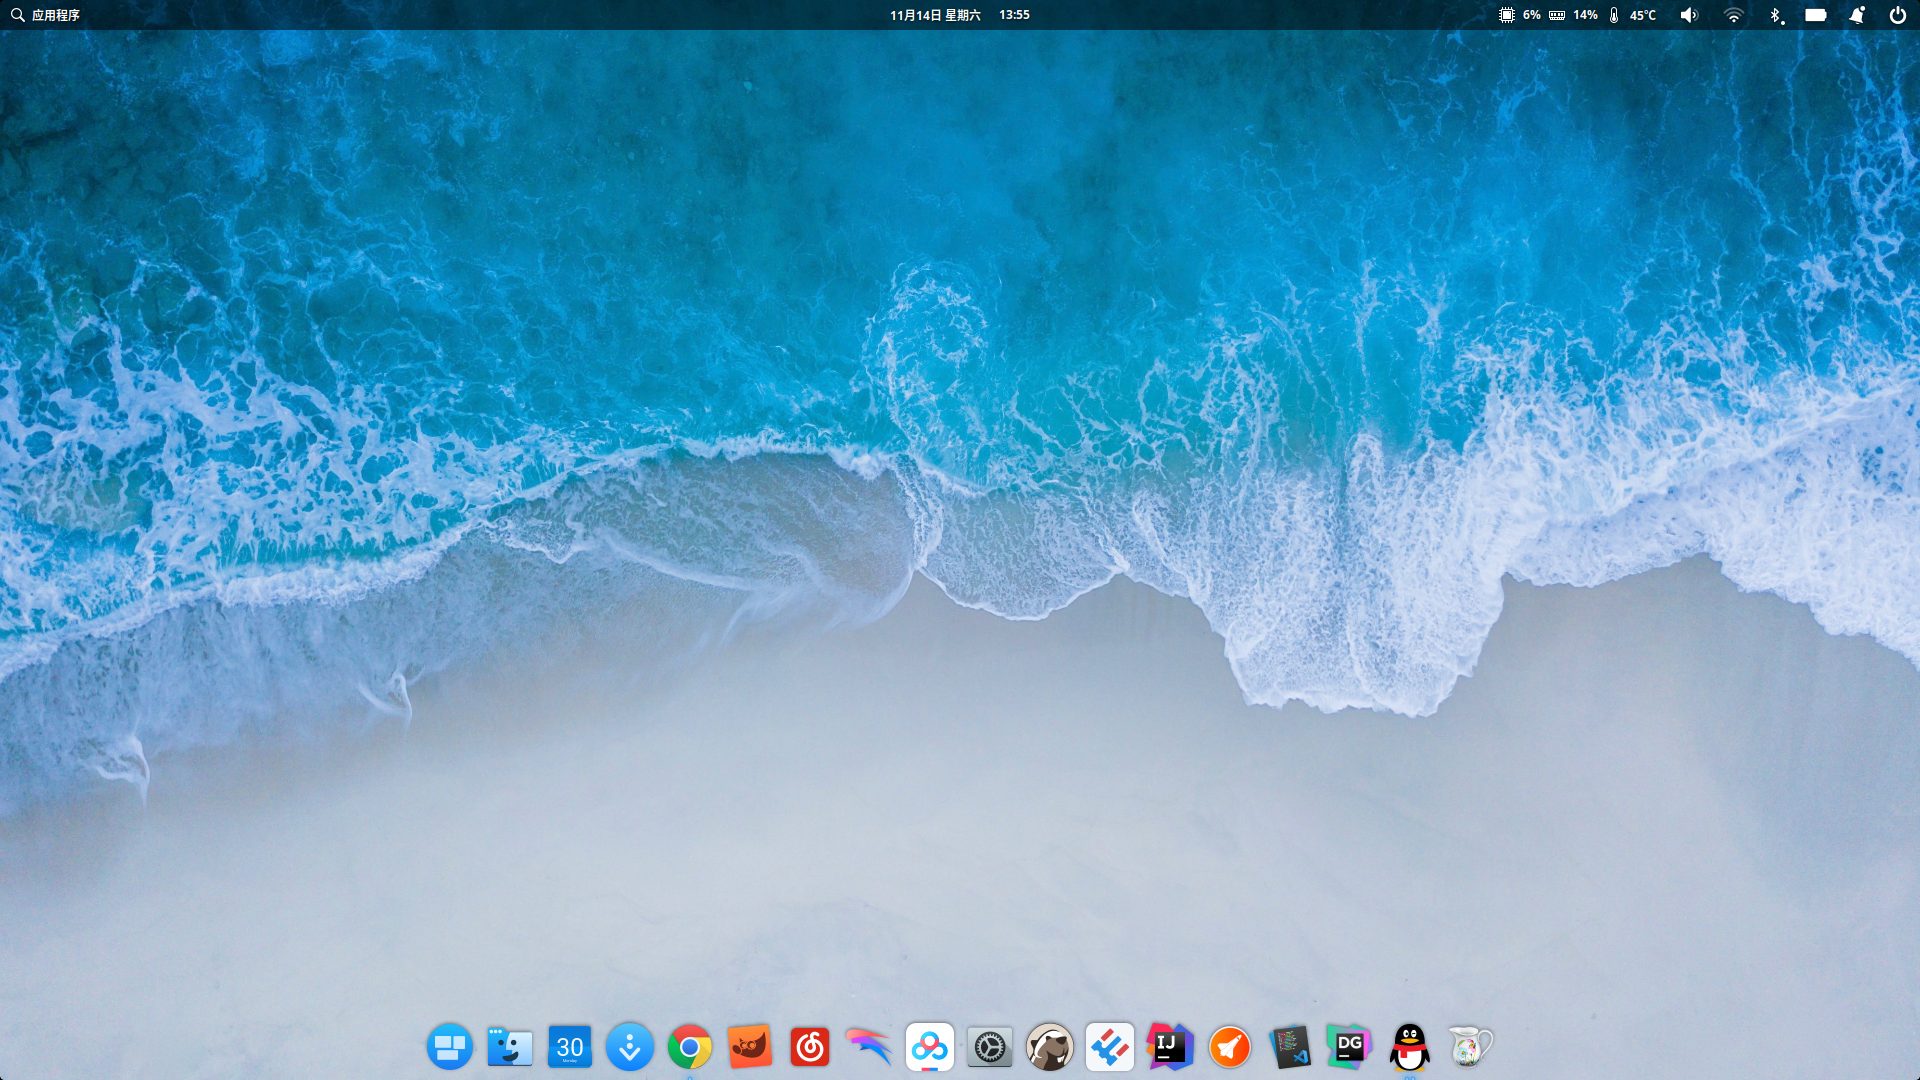
Task: Open the Wi-Fi network indicator
Action: click(1734, 15)
